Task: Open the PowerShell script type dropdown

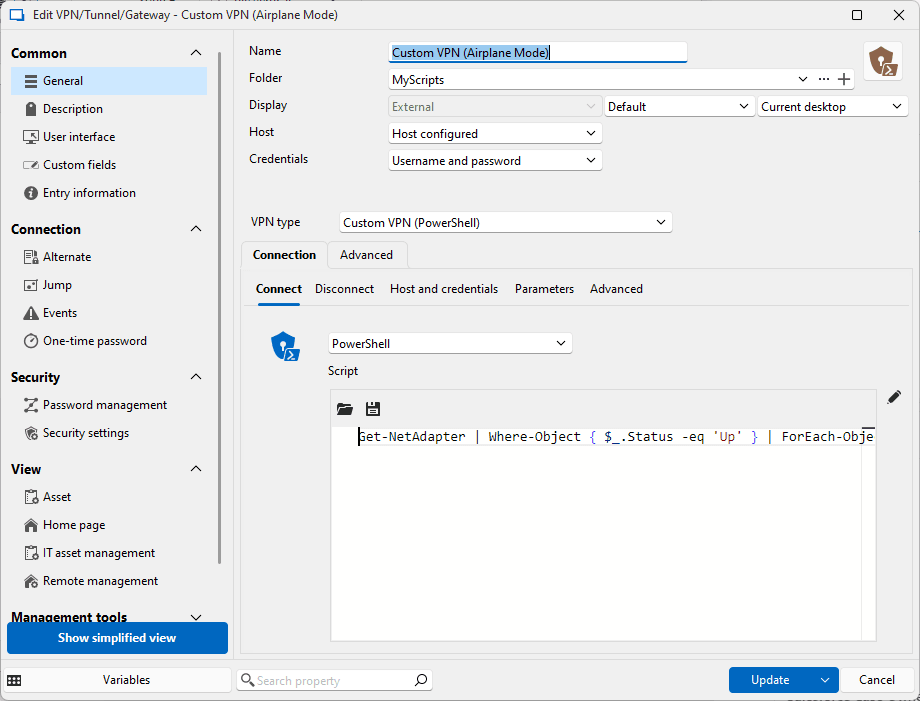Action: [450, 344]
